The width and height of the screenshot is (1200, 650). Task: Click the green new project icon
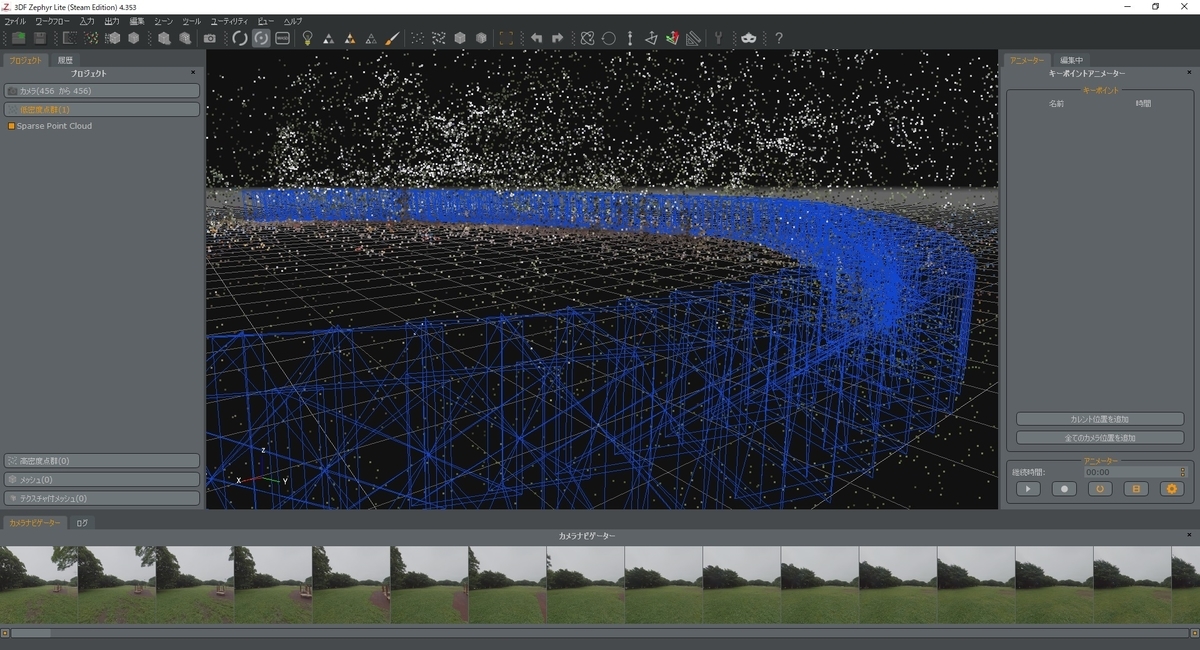coord(18,38)
